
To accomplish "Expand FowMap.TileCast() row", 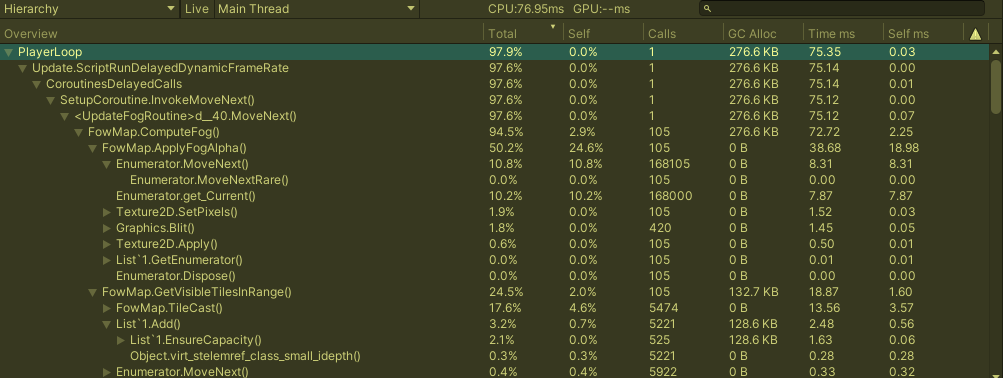I will tap(107, 308).
